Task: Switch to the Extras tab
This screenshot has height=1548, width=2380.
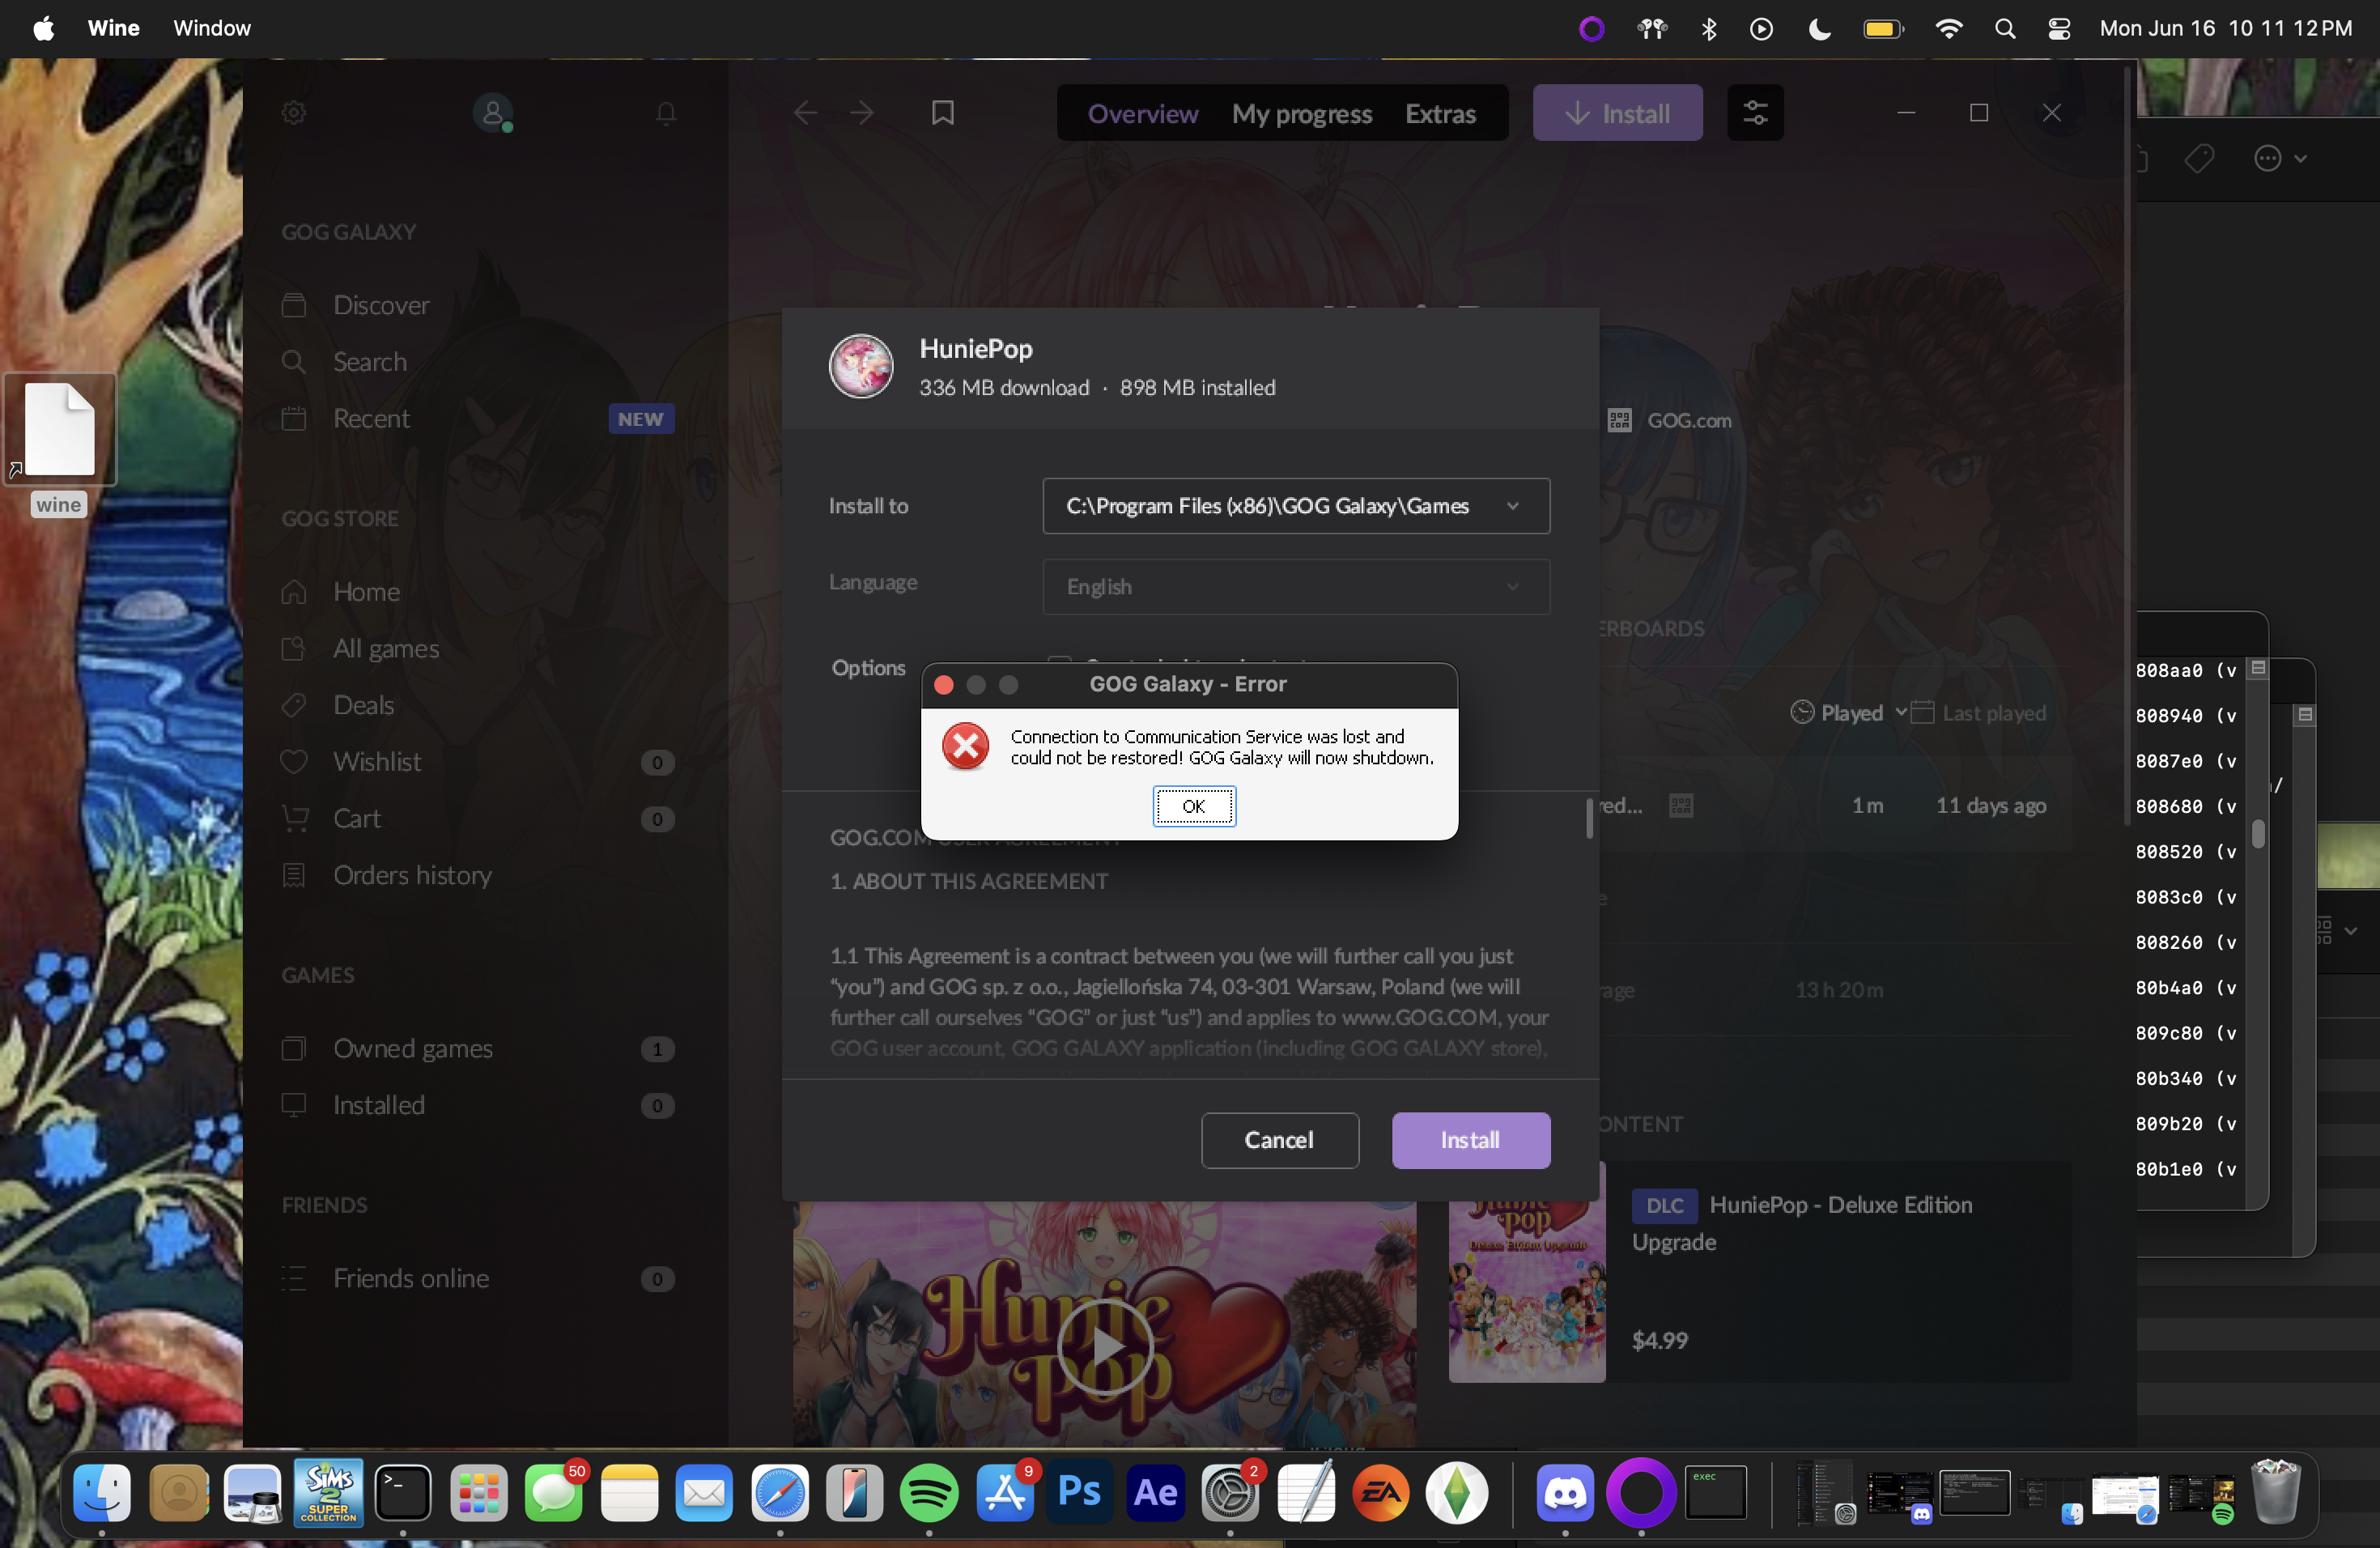Action: pos(1440,114)
